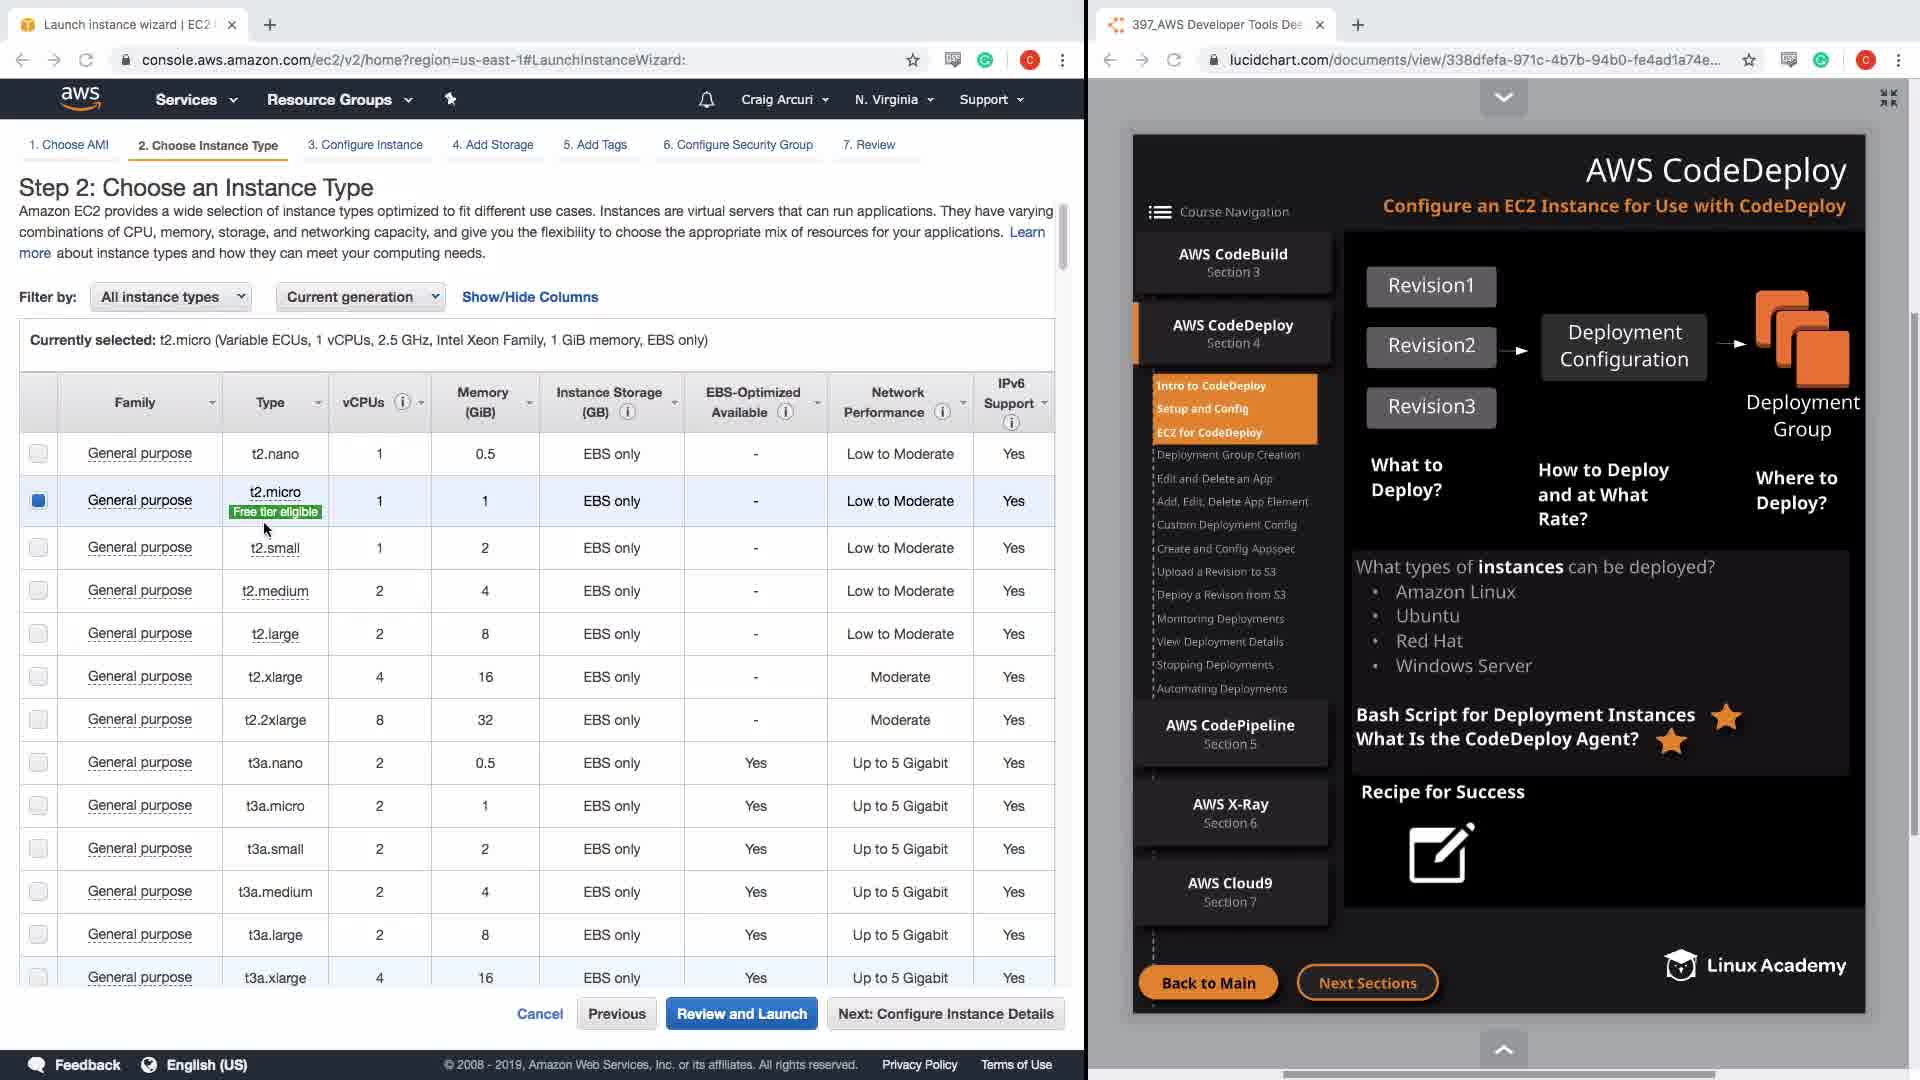Click the Course Navigation hamburger icon

coord(1160,212)
